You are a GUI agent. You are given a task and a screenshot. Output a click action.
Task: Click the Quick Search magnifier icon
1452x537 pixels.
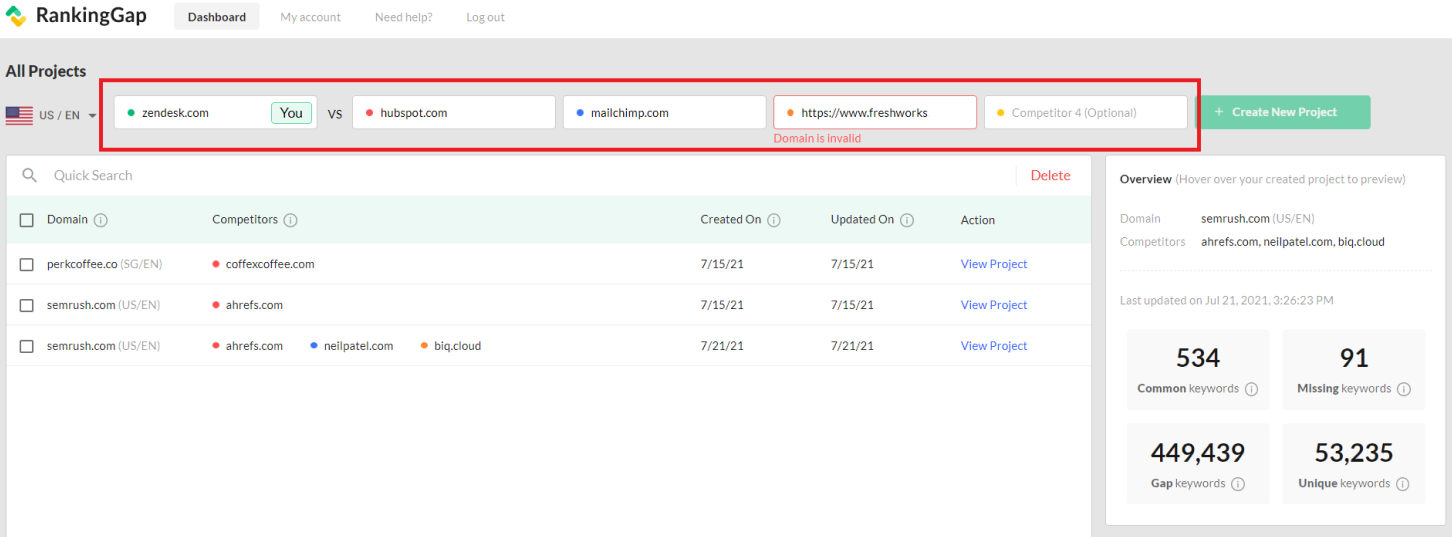[x=30, y=175]
